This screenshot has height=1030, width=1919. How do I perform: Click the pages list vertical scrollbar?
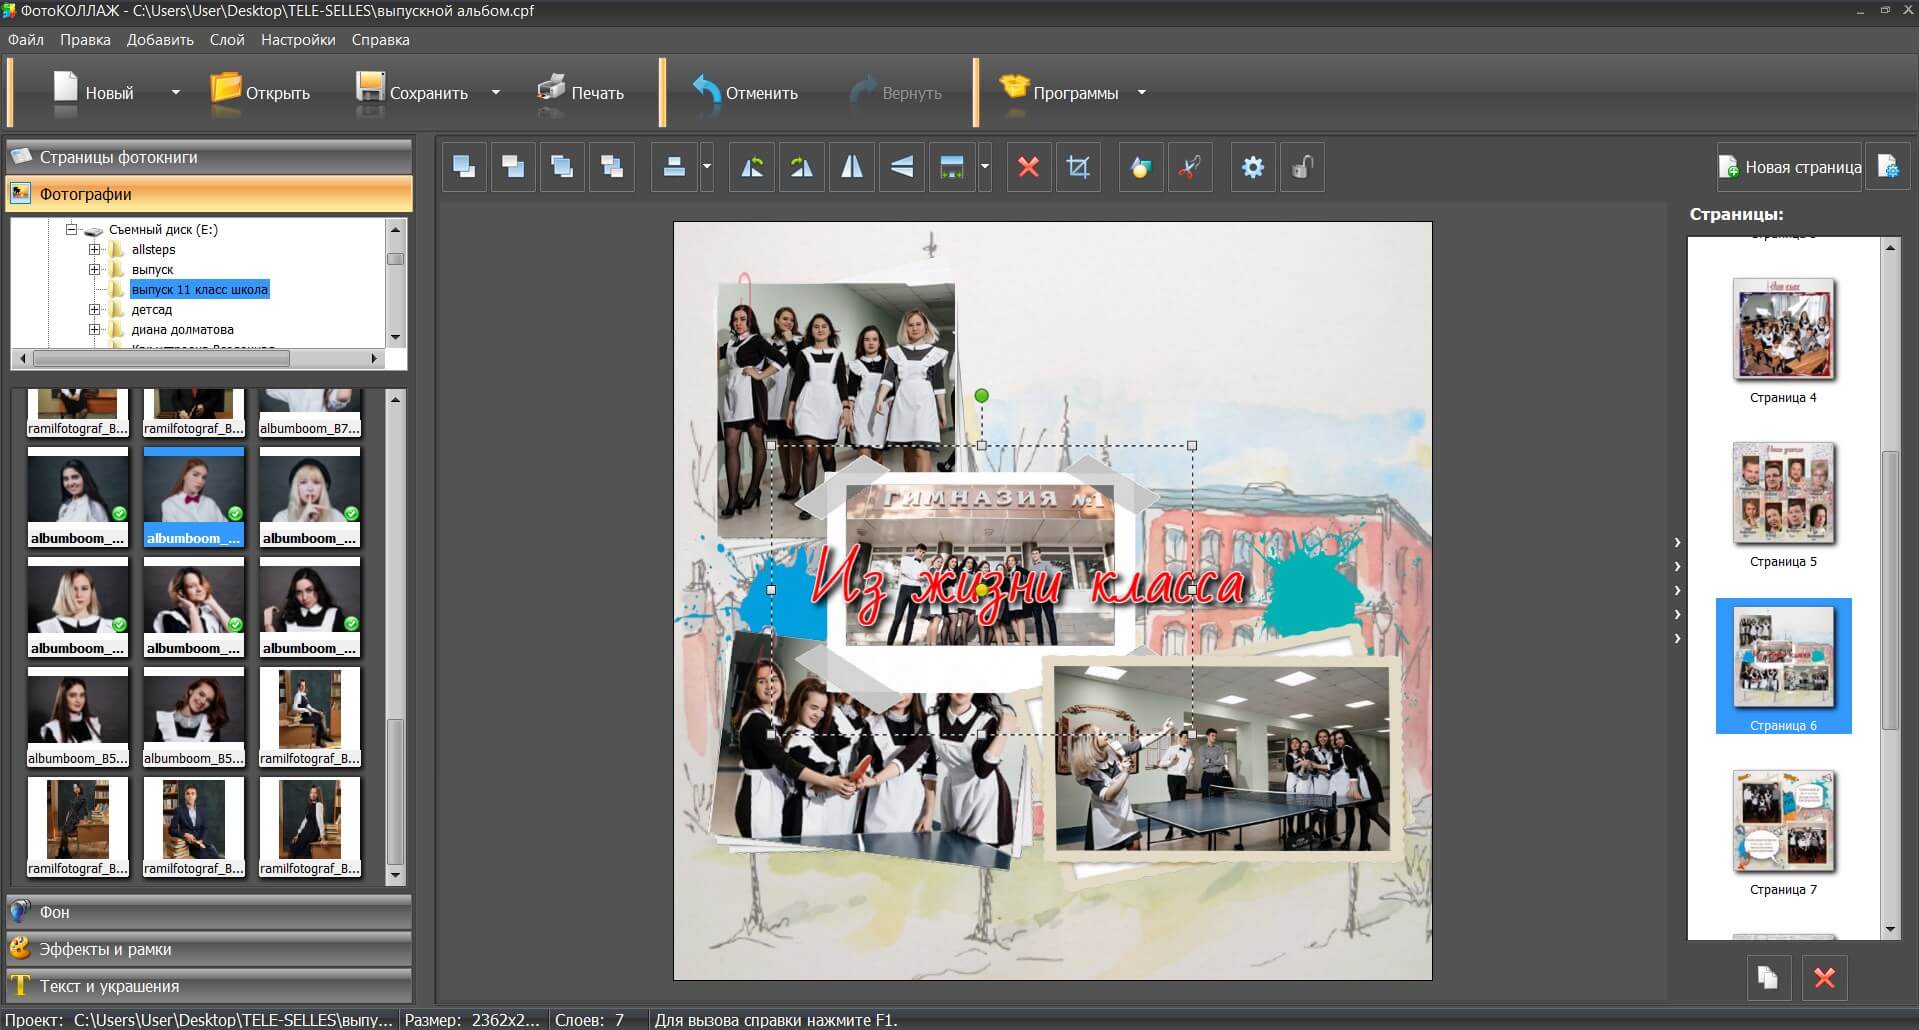(x=1890, y=590)
